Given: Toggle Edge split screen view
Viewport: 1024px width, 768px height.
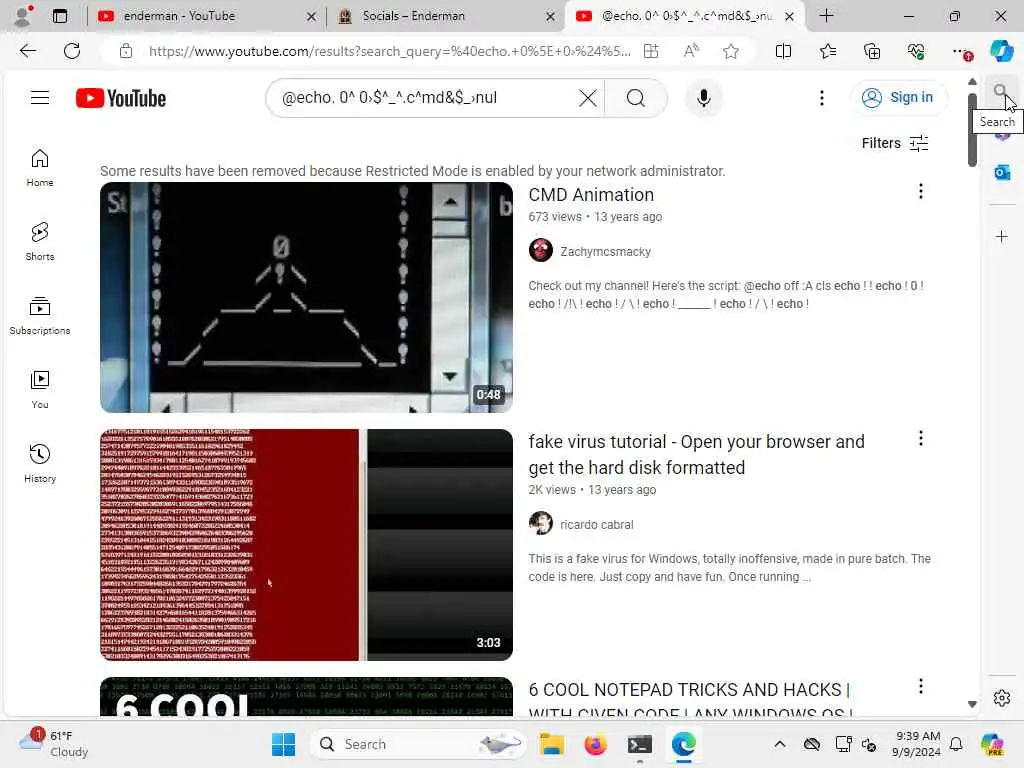Looking at the screenshot, I should 783,51.
